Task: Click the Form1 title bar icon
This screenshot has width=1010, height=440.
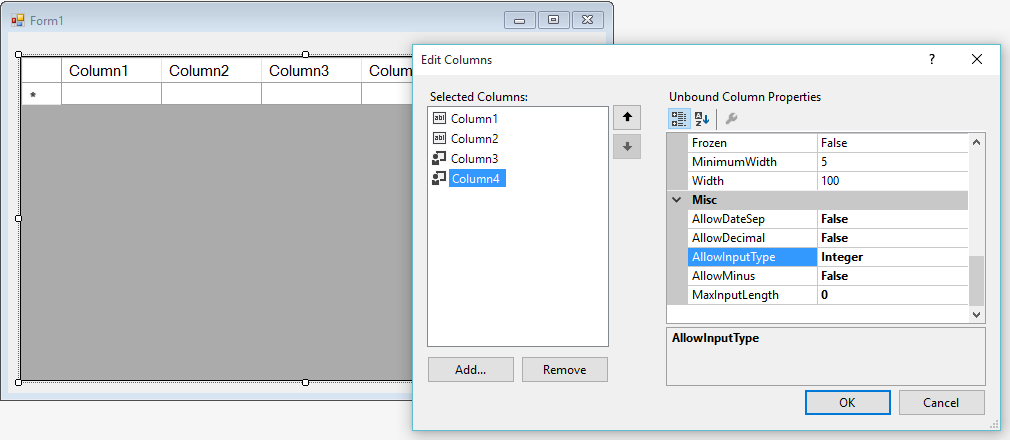Action: click(x=17, y=20)
